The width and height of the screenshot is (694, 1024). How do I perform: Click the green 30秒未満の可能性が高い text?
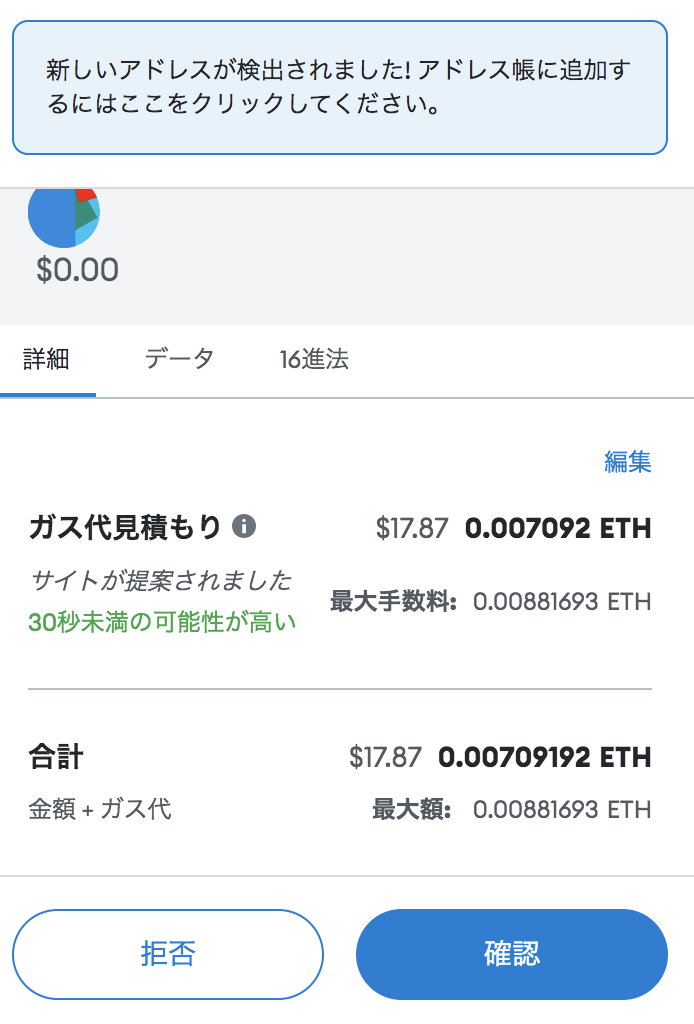click(162, 622)
